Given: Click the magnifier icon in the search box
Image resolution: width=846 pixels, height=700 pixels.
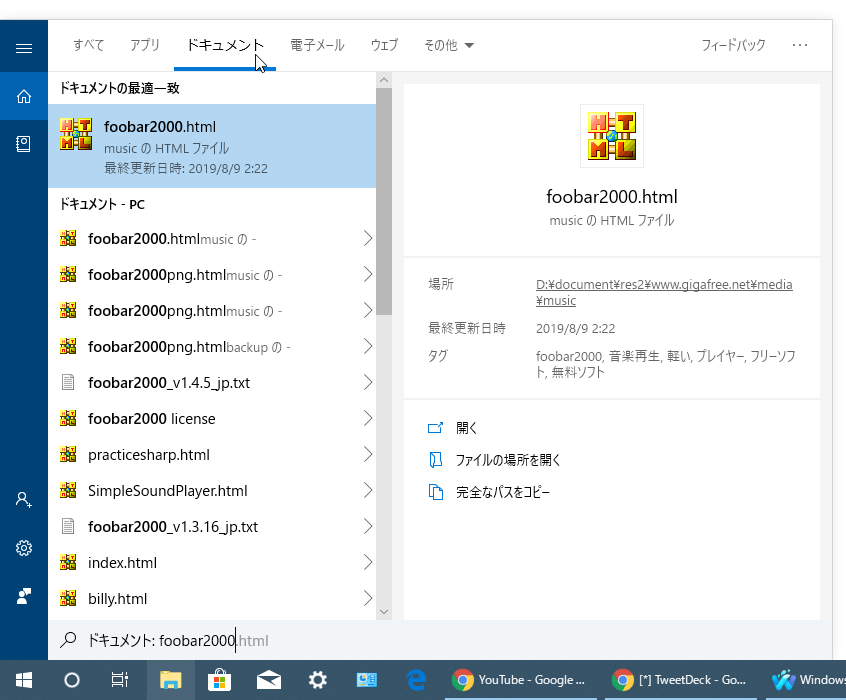Looking at the screenshot, I should click(x=68, y=640).
